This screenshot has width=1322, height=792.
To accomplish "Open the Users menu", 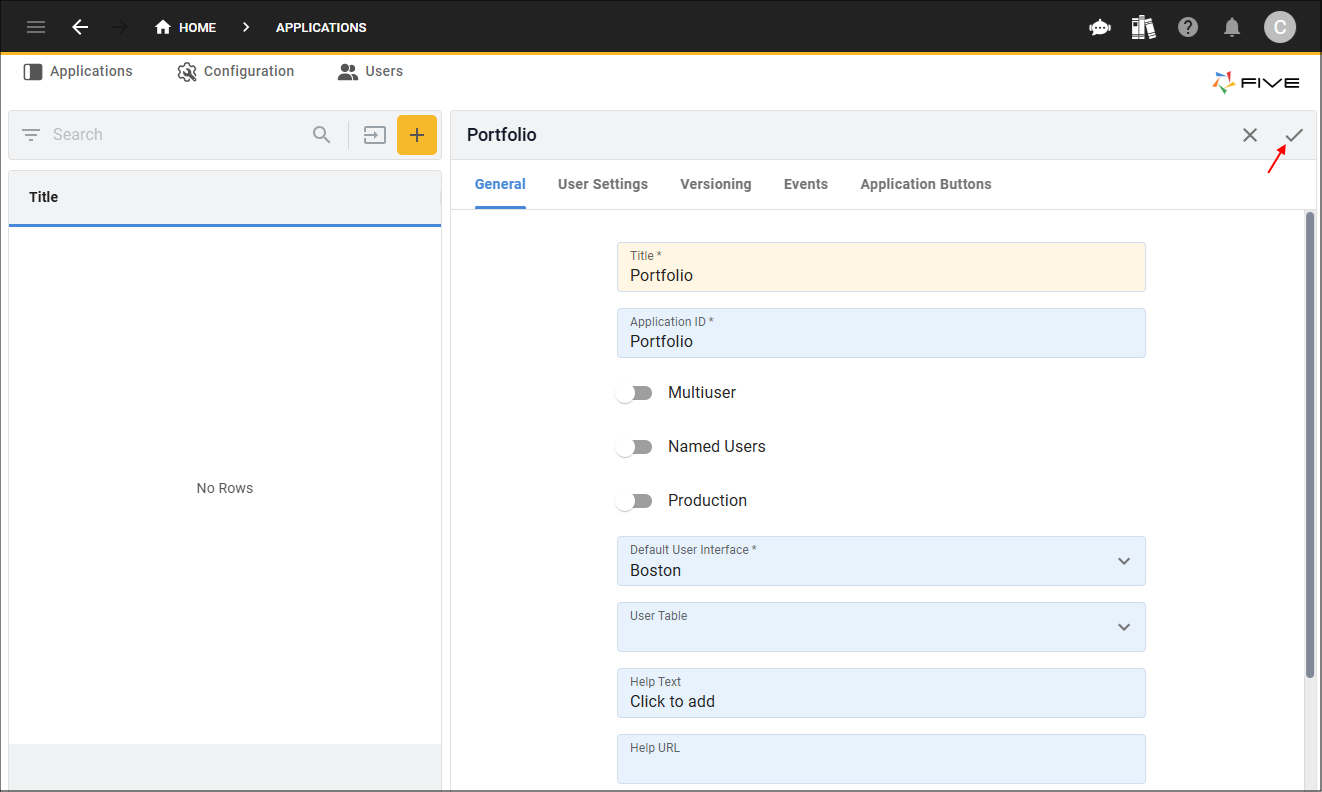I will click(x=370, y=72).
